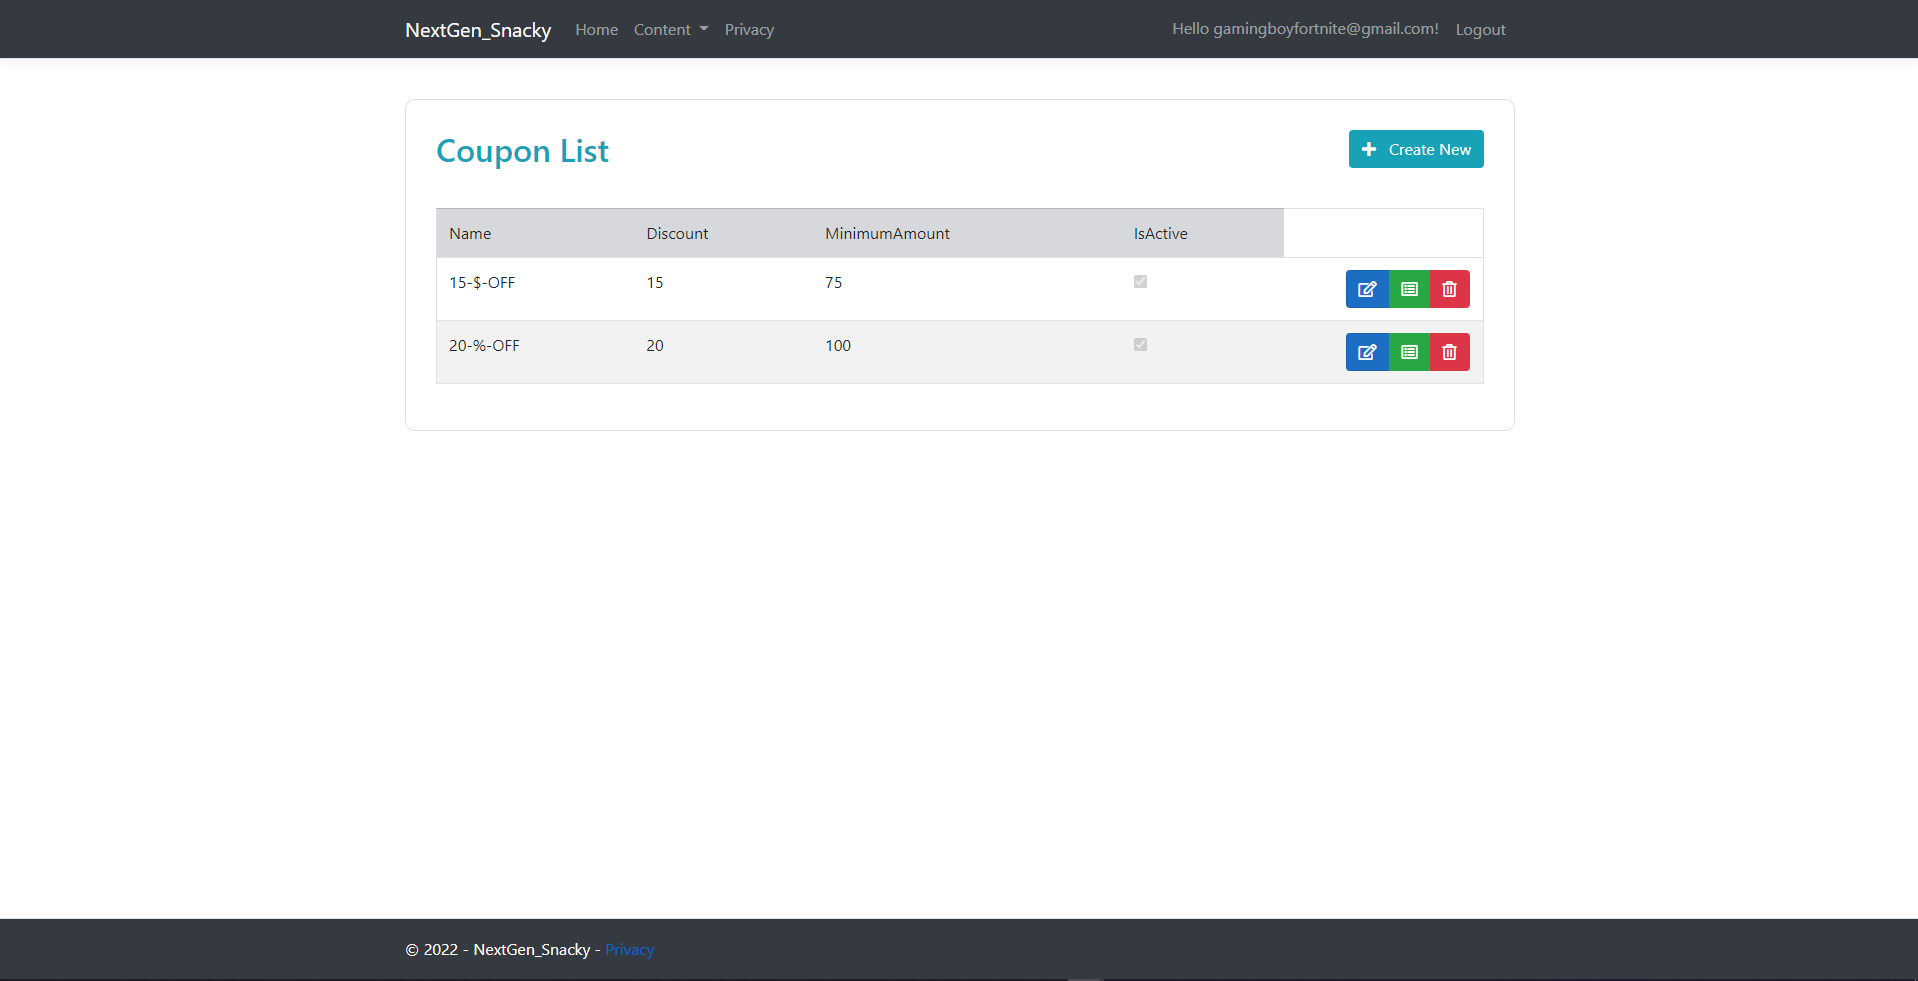The image size is (1918, 981).
Task: View details of the 15-$-OFF coupon
Action: [x=1408, y=289]
